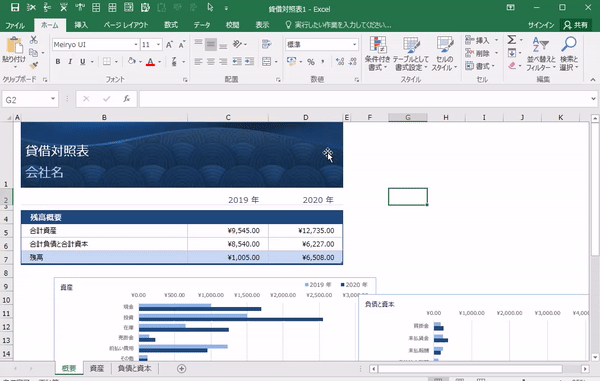Image resolution: width=600 pixels, height=381 pixels.
Task: Open the font color dropdown arrow
Action: coord(160,62)
